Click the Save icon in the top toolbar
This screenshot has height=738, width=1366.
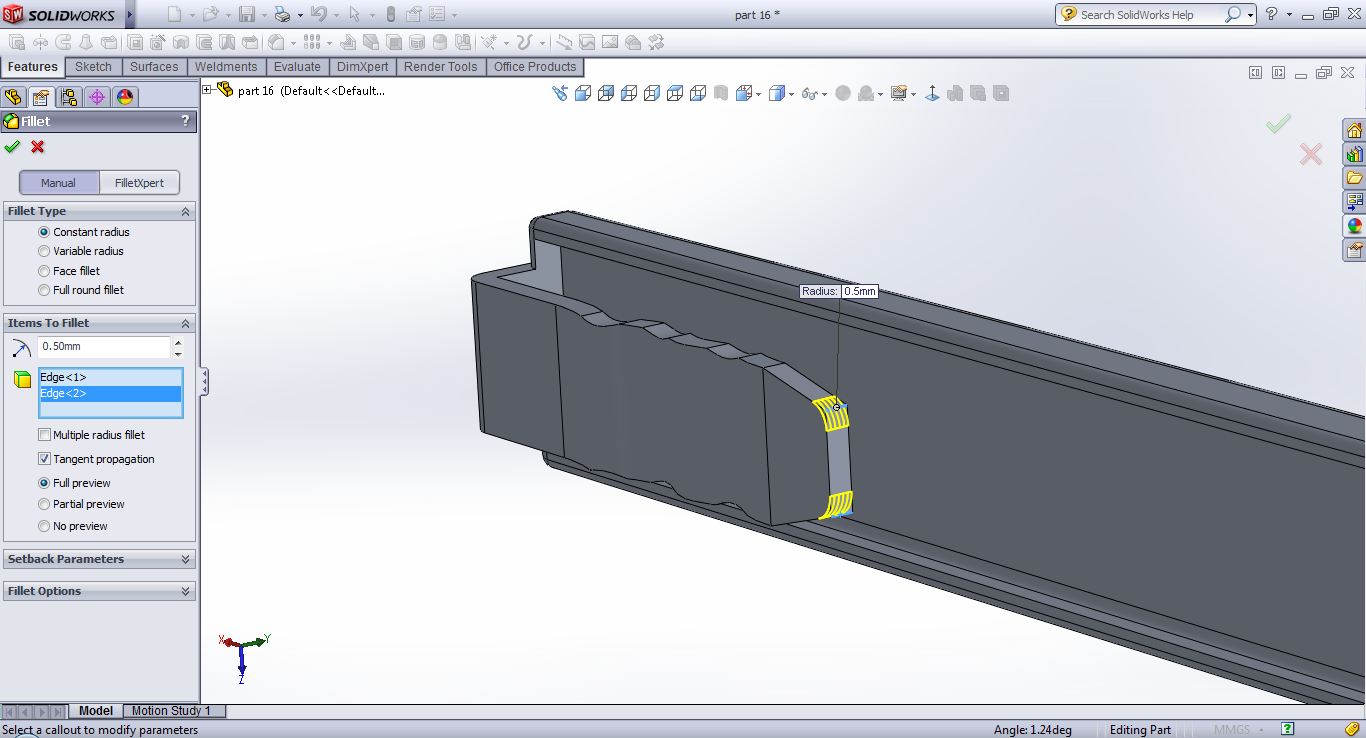[x=246, y=14]
